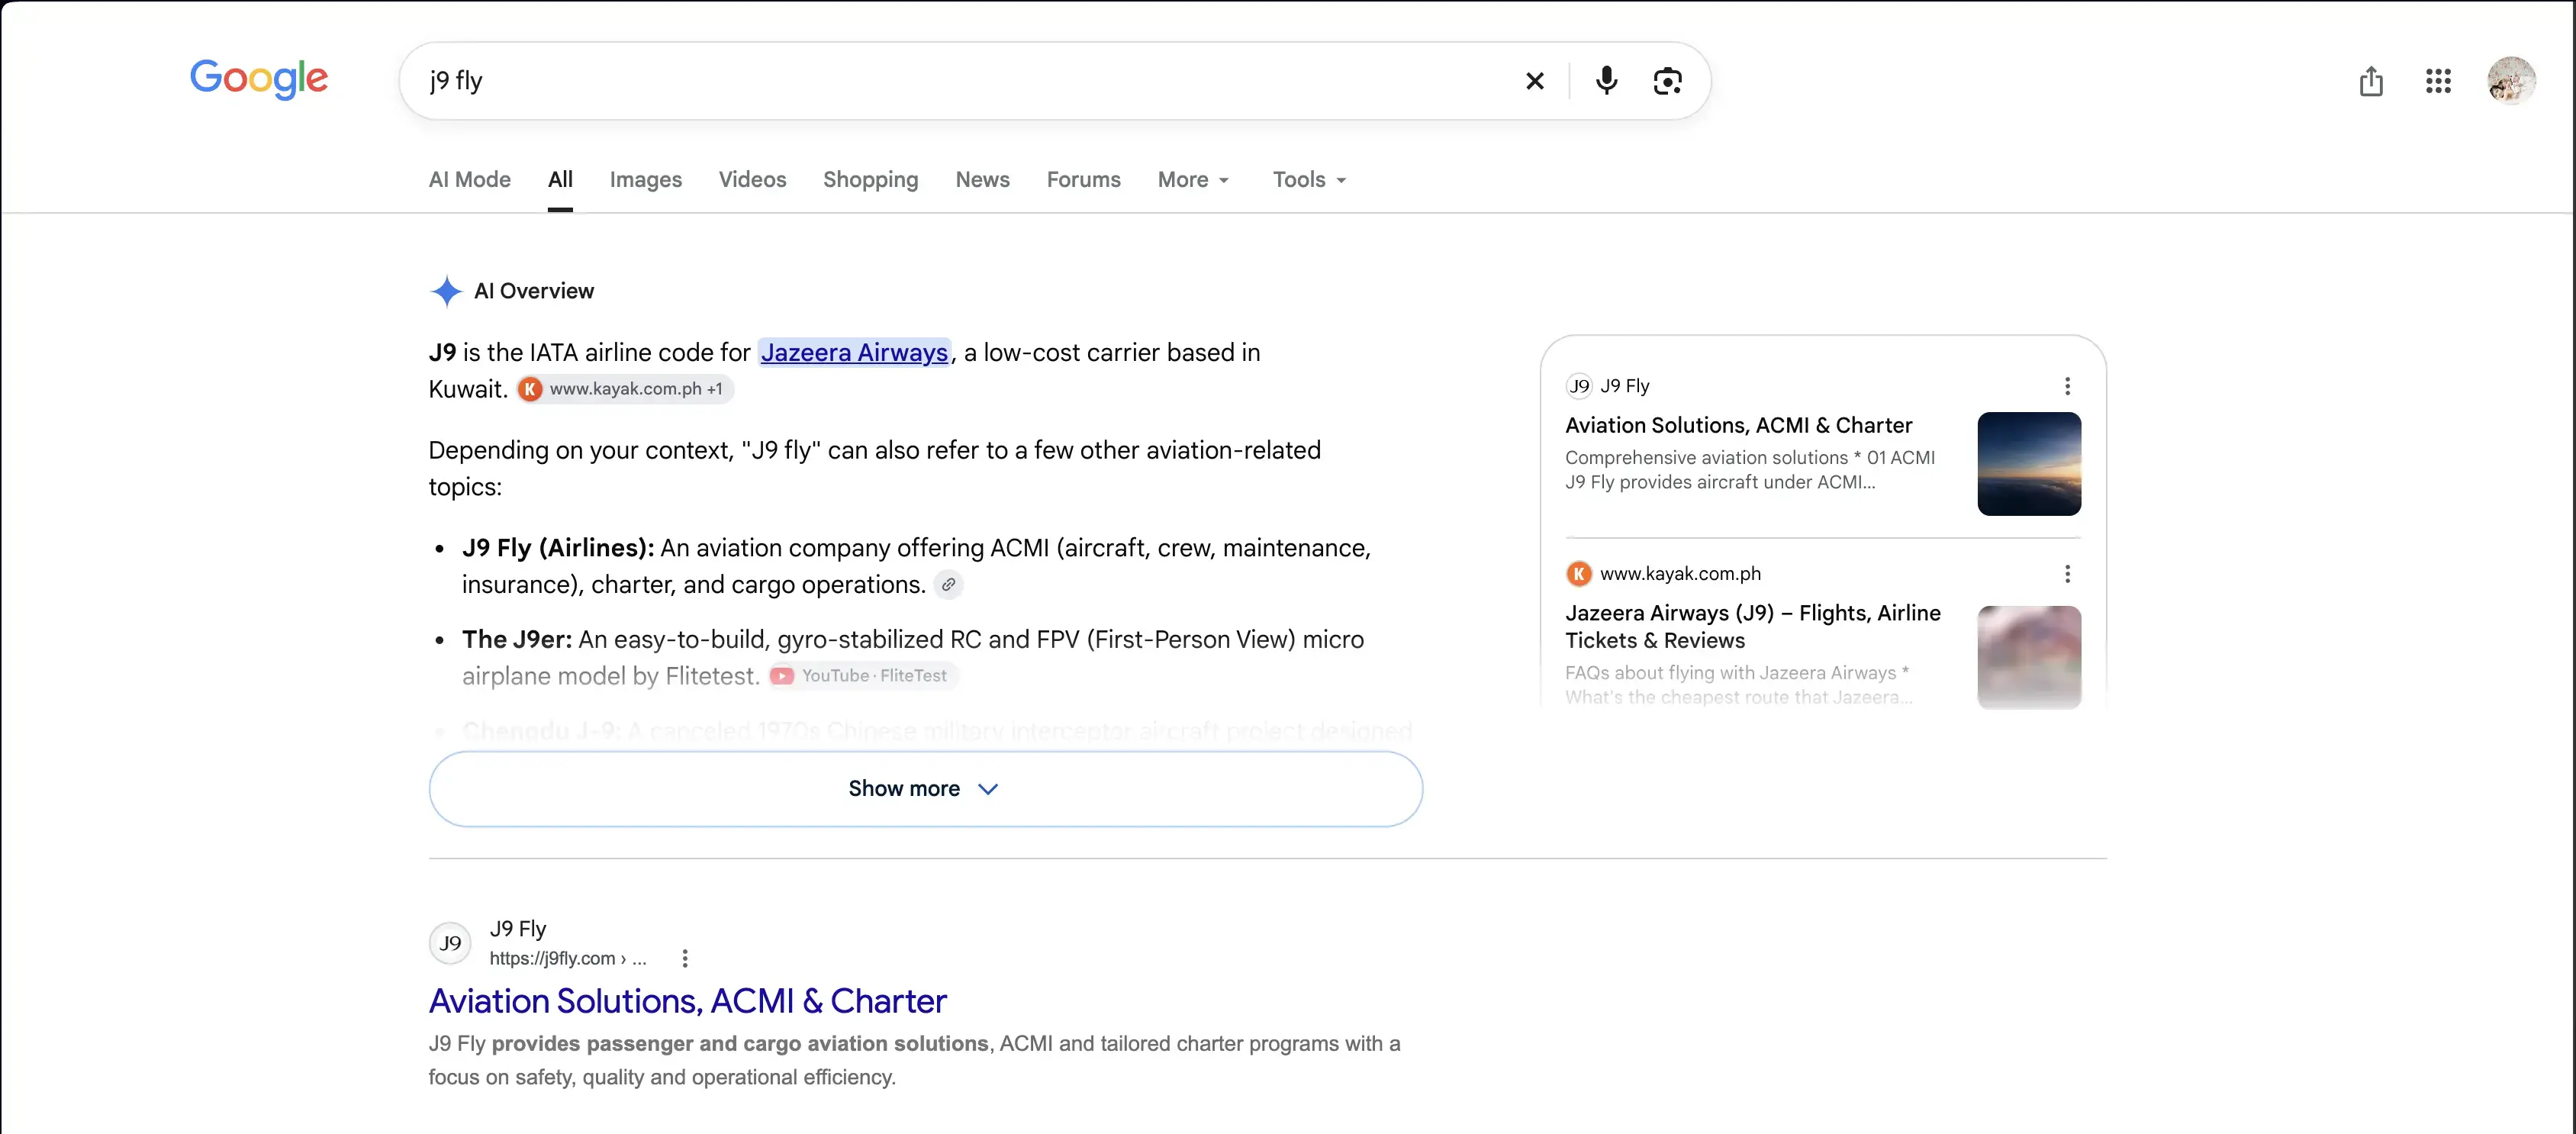Open the account profile avatar
2576x1134 pixels.
(x=2511, y=80)
